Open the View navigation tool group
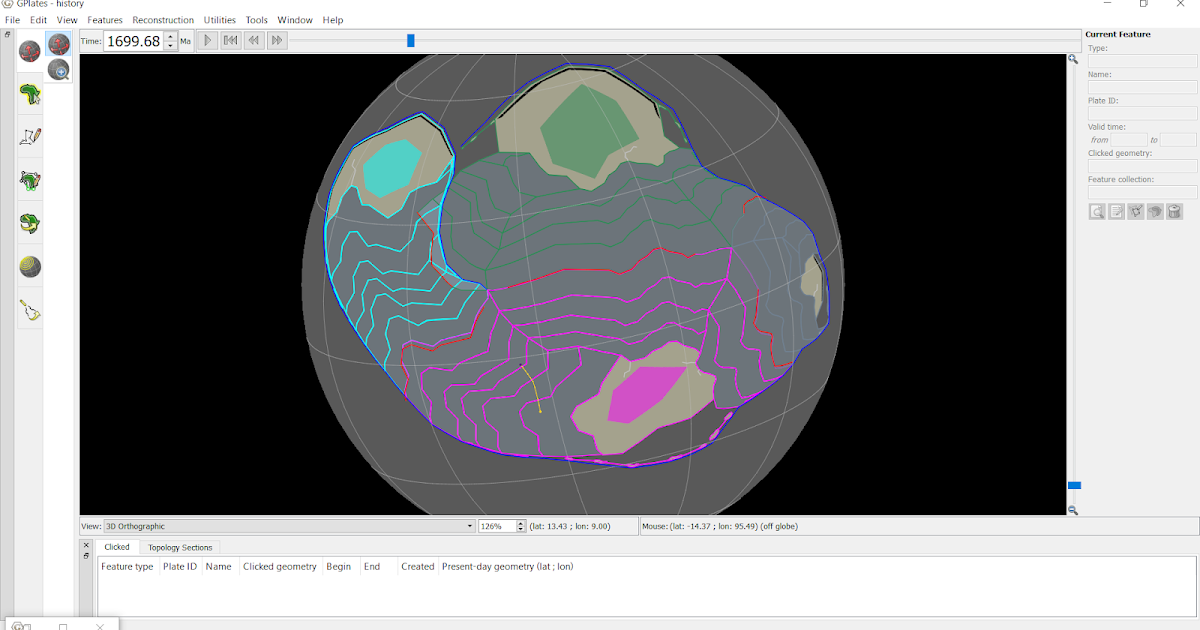The height and width of the screenshot is (630, 1200). point(30,50)
